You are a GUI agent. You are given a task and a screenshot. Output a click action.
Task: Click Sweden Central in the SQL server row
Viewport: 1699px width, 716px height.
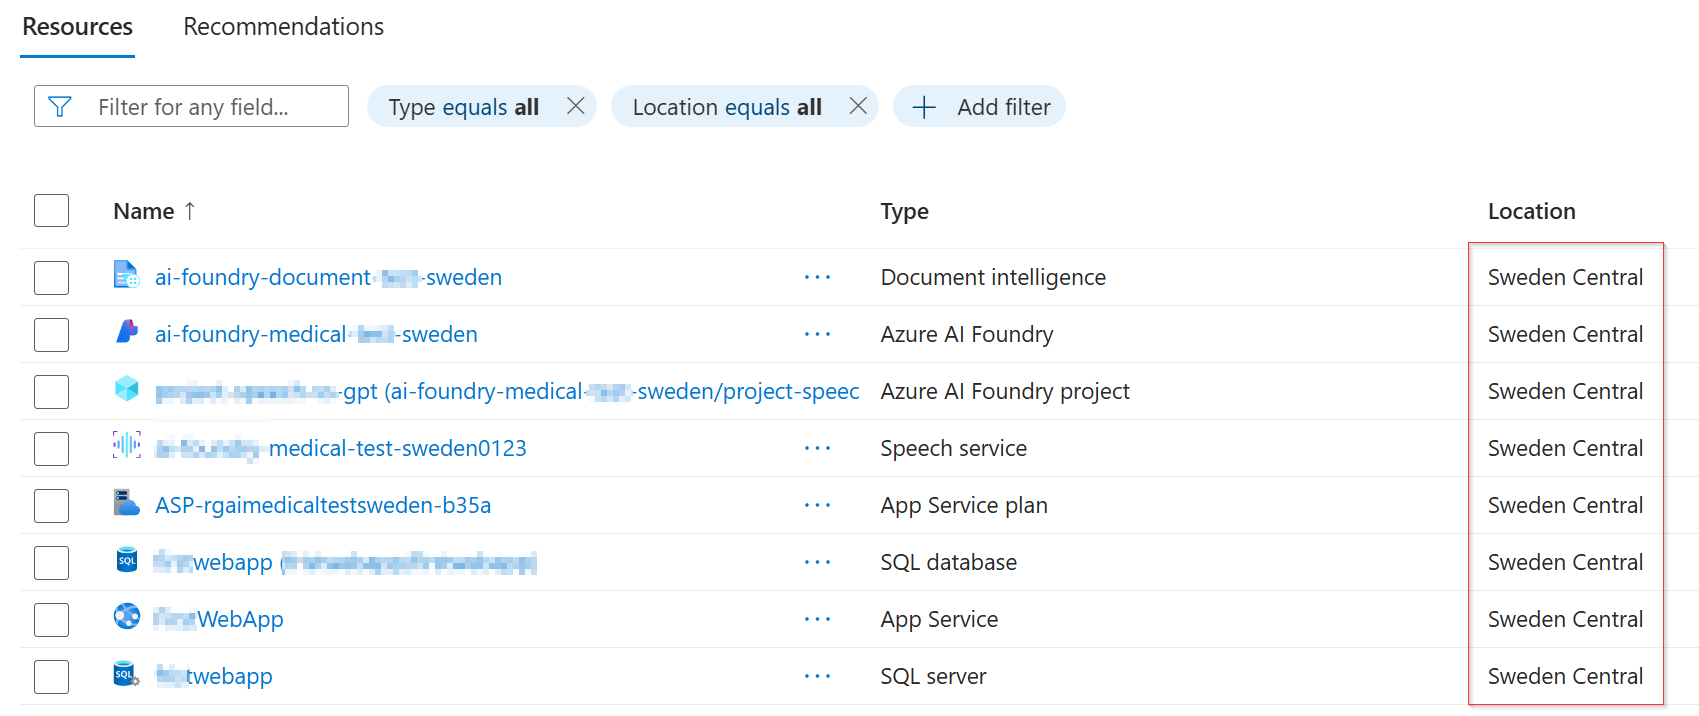point(1565,676)
